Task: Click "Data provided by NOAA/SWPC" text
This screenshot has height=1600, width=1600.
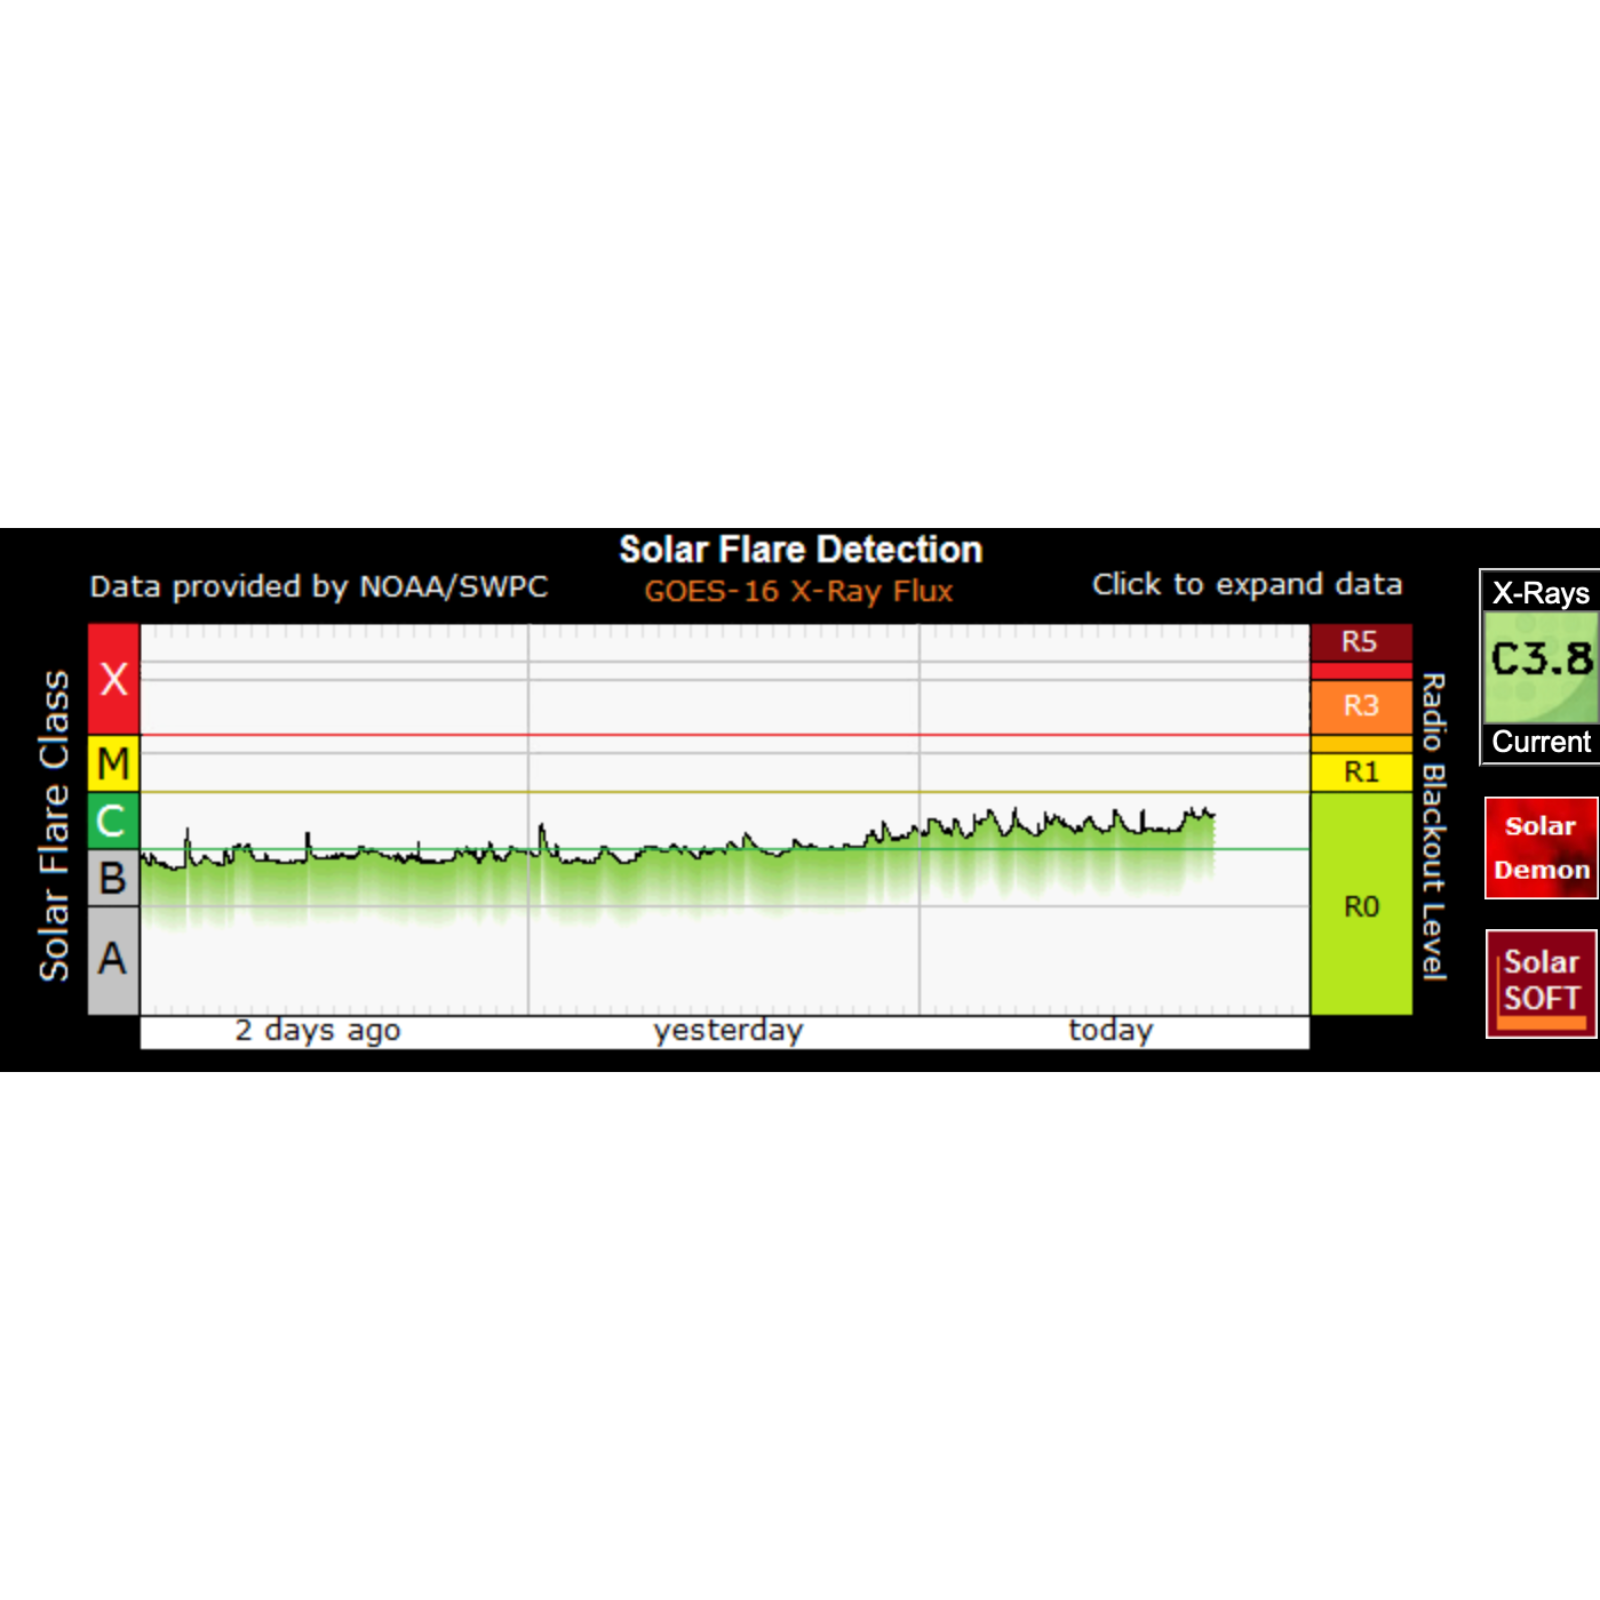Action: point(319,586)
